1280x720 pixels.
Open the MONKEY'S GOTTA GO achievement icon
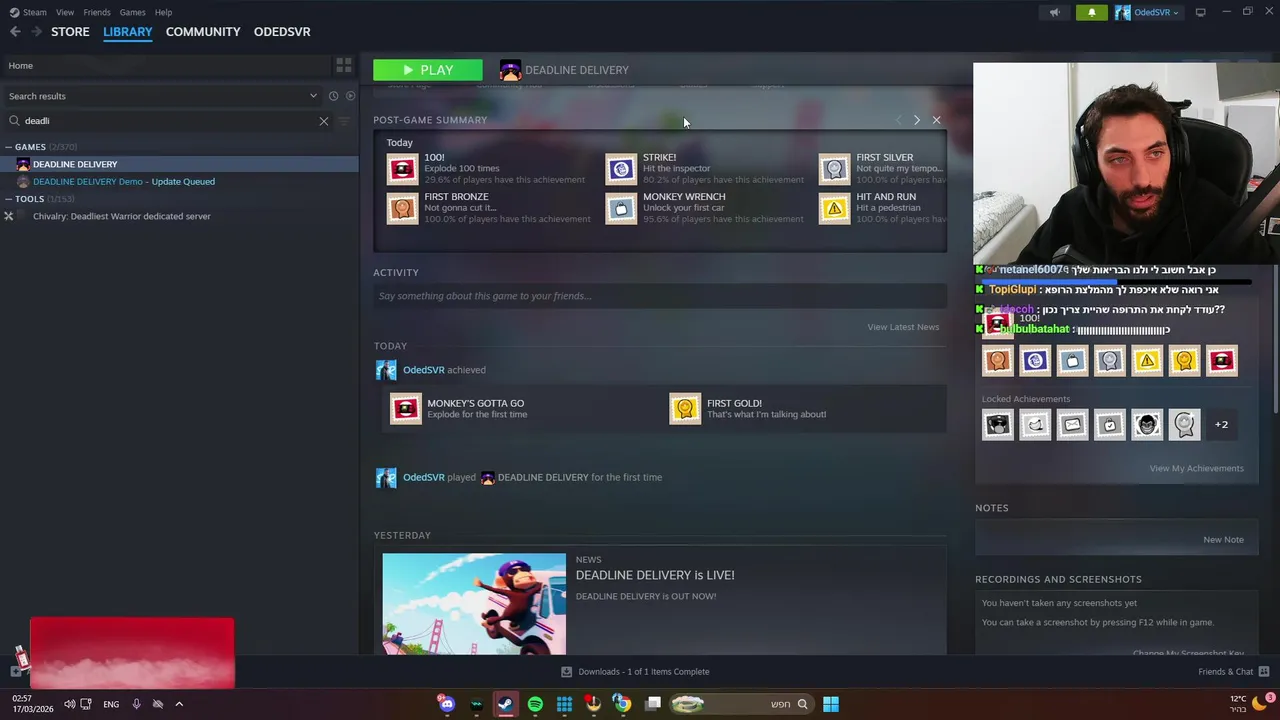point(405,409)
